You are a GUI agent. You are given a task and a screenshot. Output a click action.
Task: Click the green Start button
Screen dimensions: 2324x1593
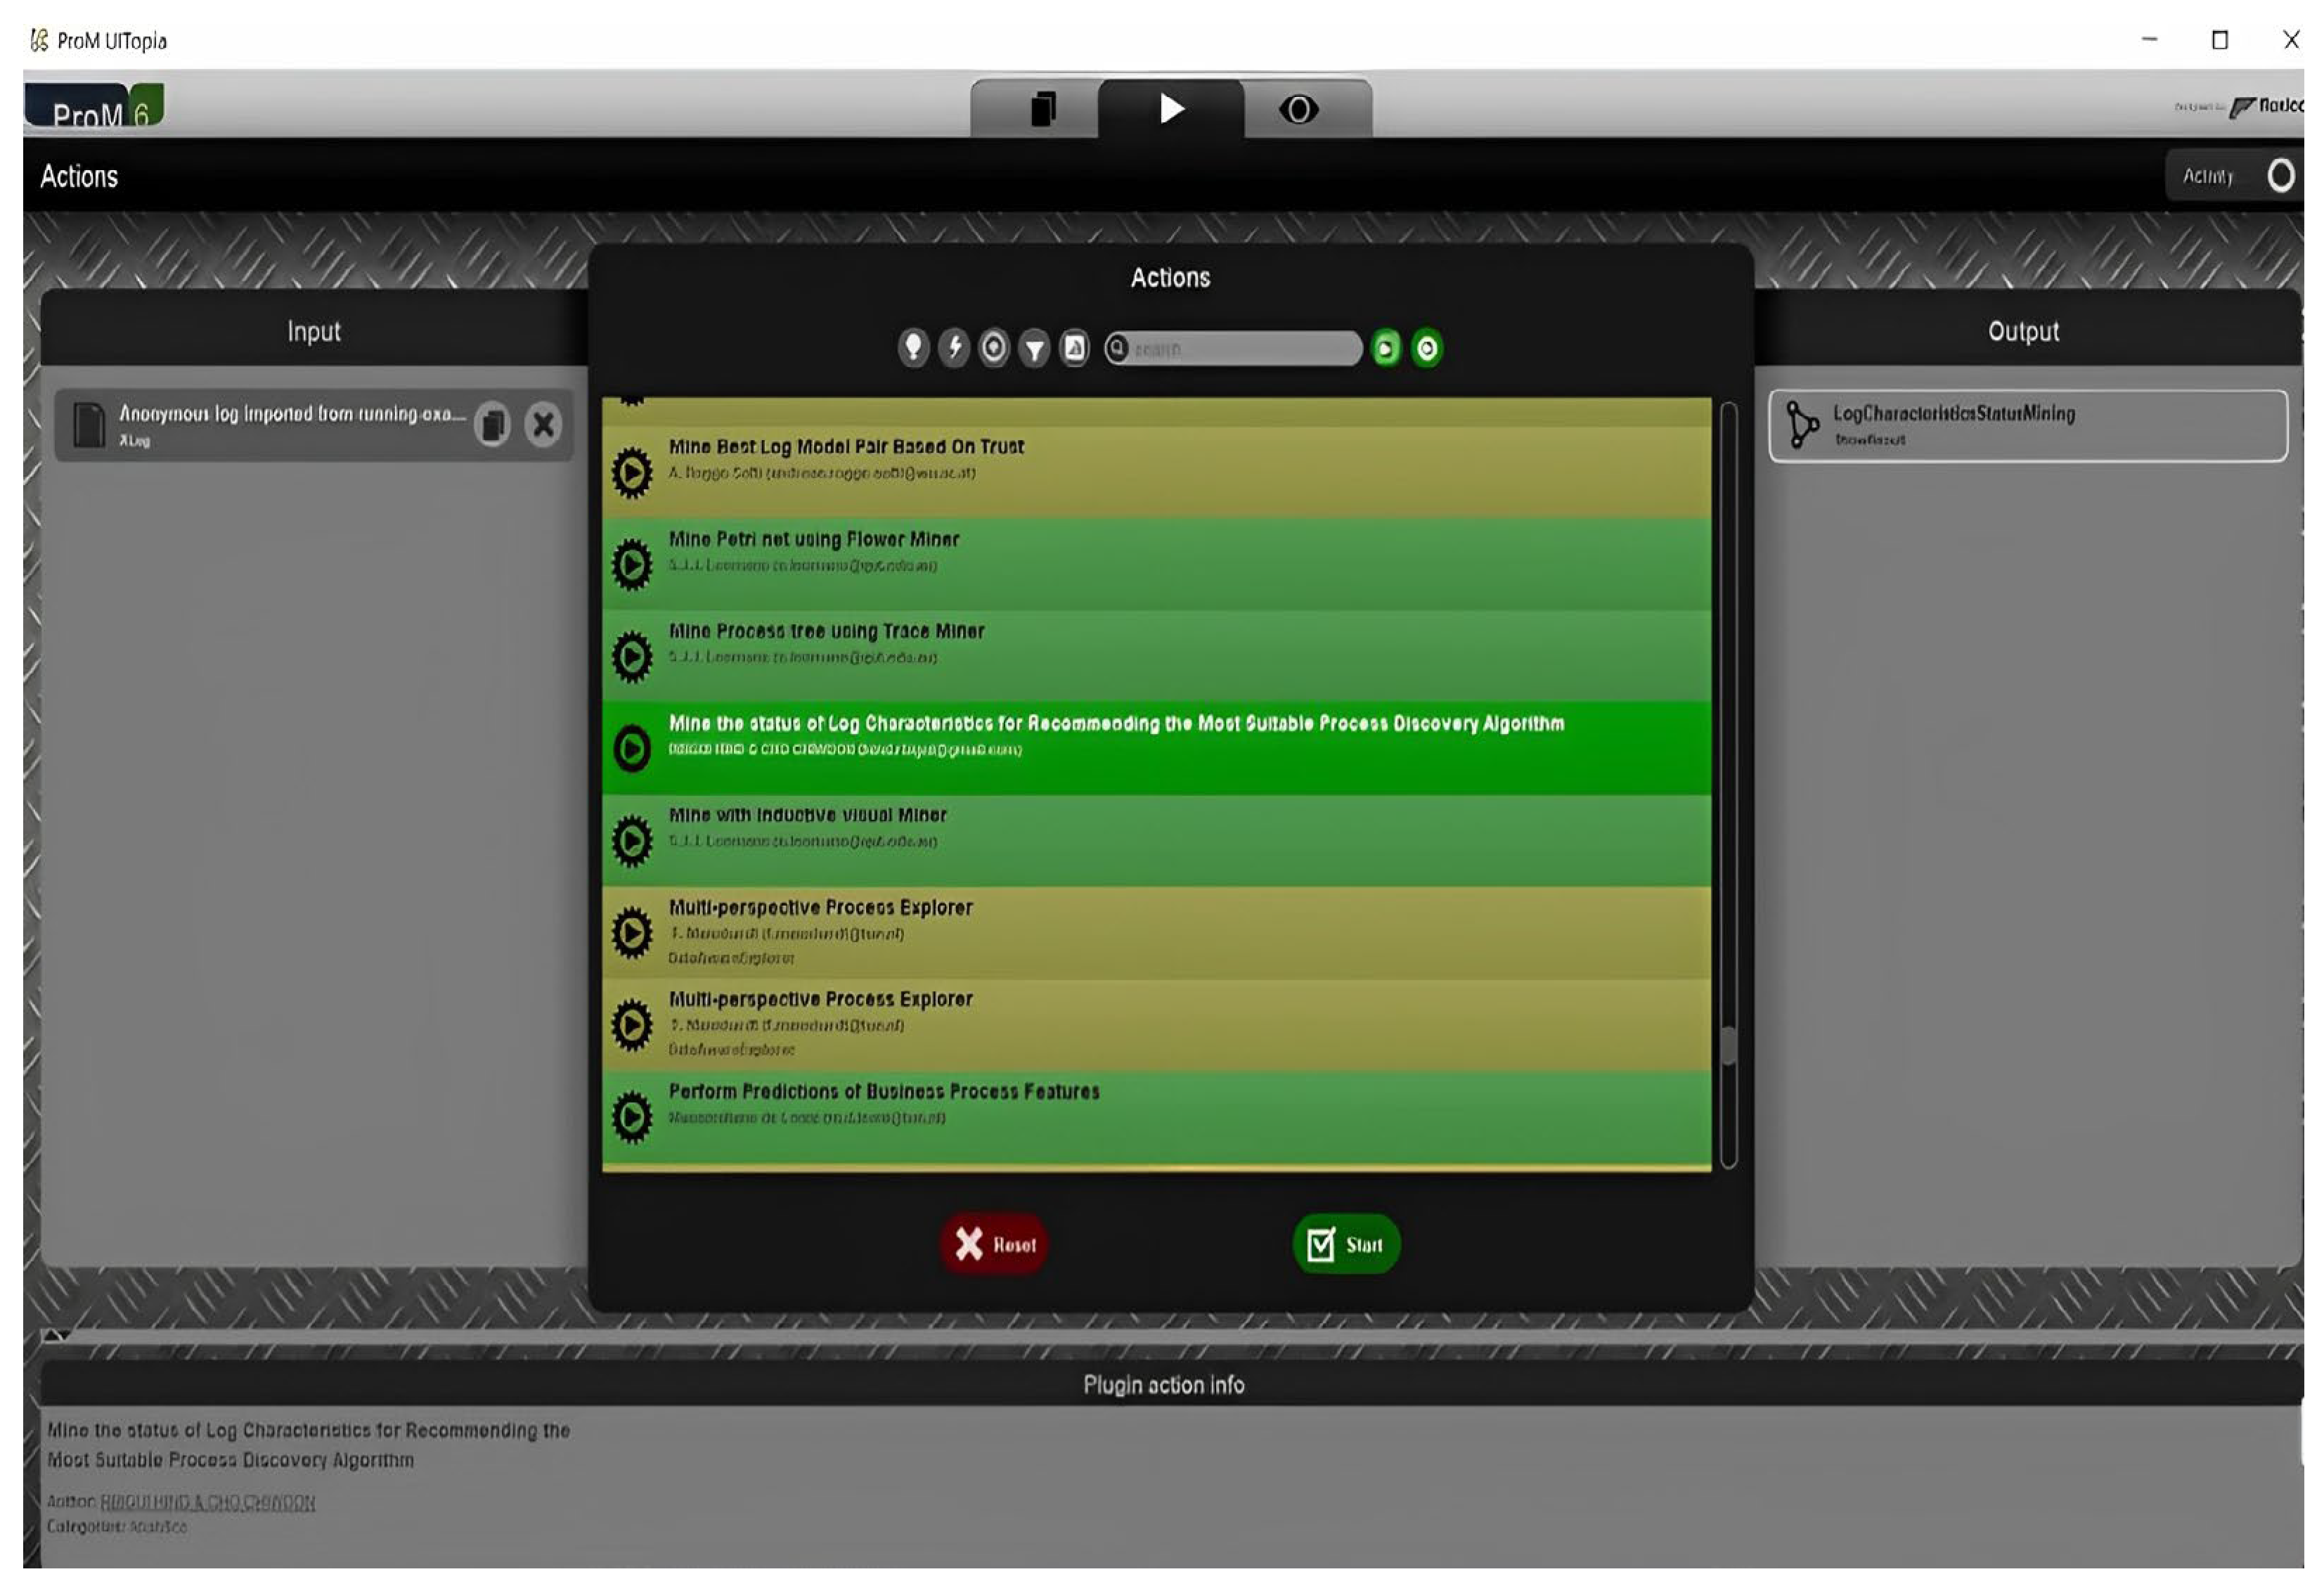tap(1346, 1245)
